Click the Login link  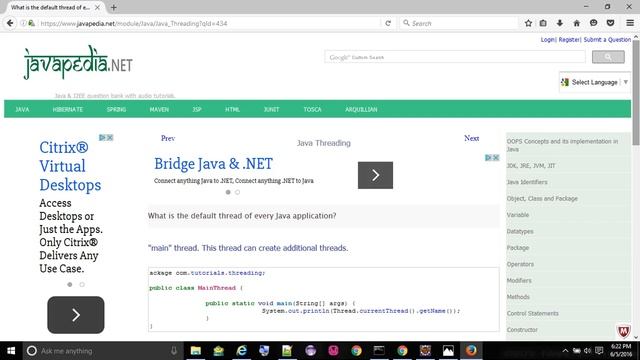pos(547,40)
